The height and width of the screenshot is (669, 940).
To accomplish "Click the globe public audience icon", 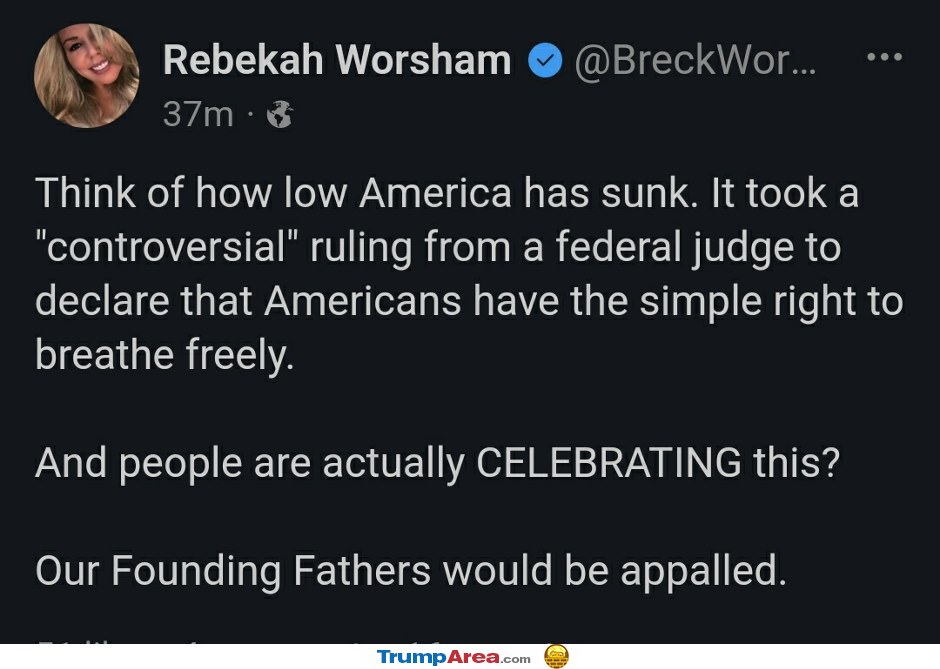I will point(279,114).
